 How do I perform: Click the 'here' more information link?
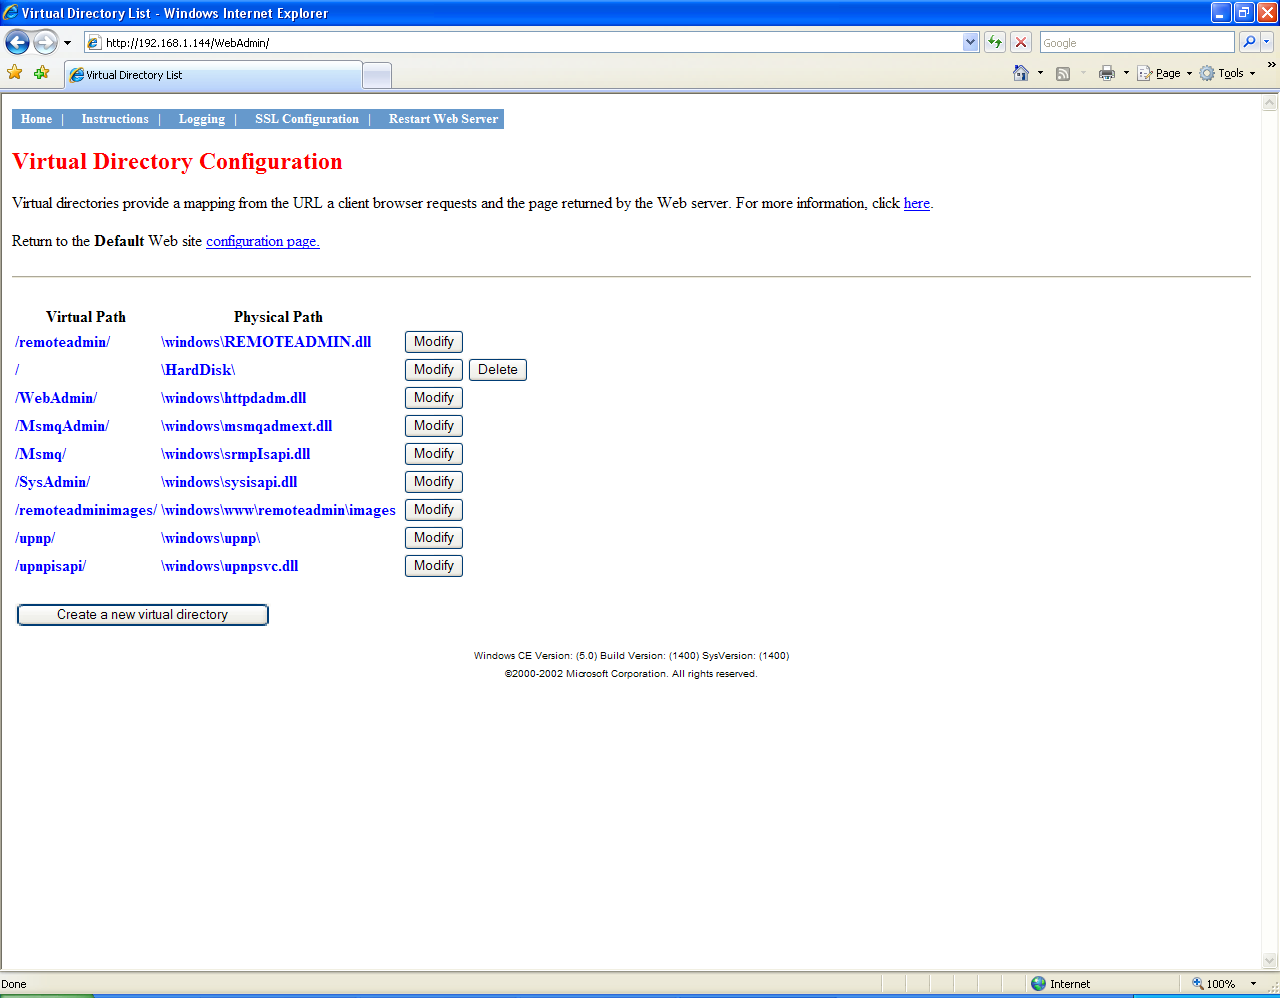point(917,203)
